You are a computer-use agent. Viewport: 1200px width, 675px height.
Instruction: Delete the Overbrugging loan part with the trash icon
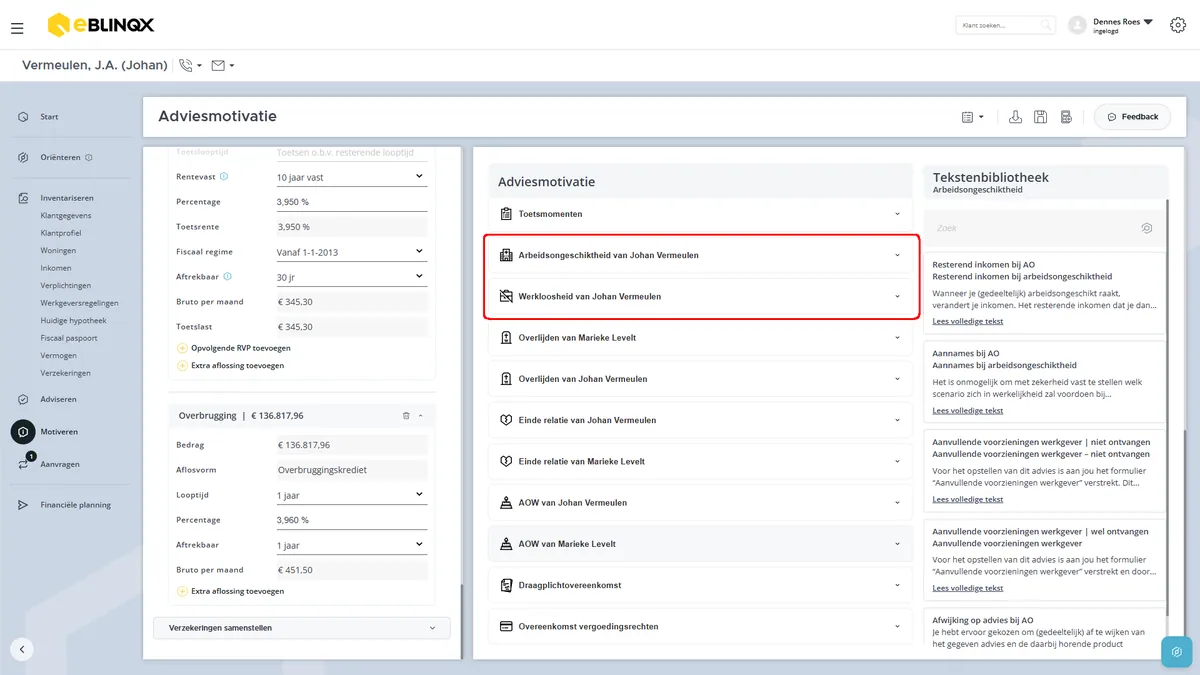(406, 415)
